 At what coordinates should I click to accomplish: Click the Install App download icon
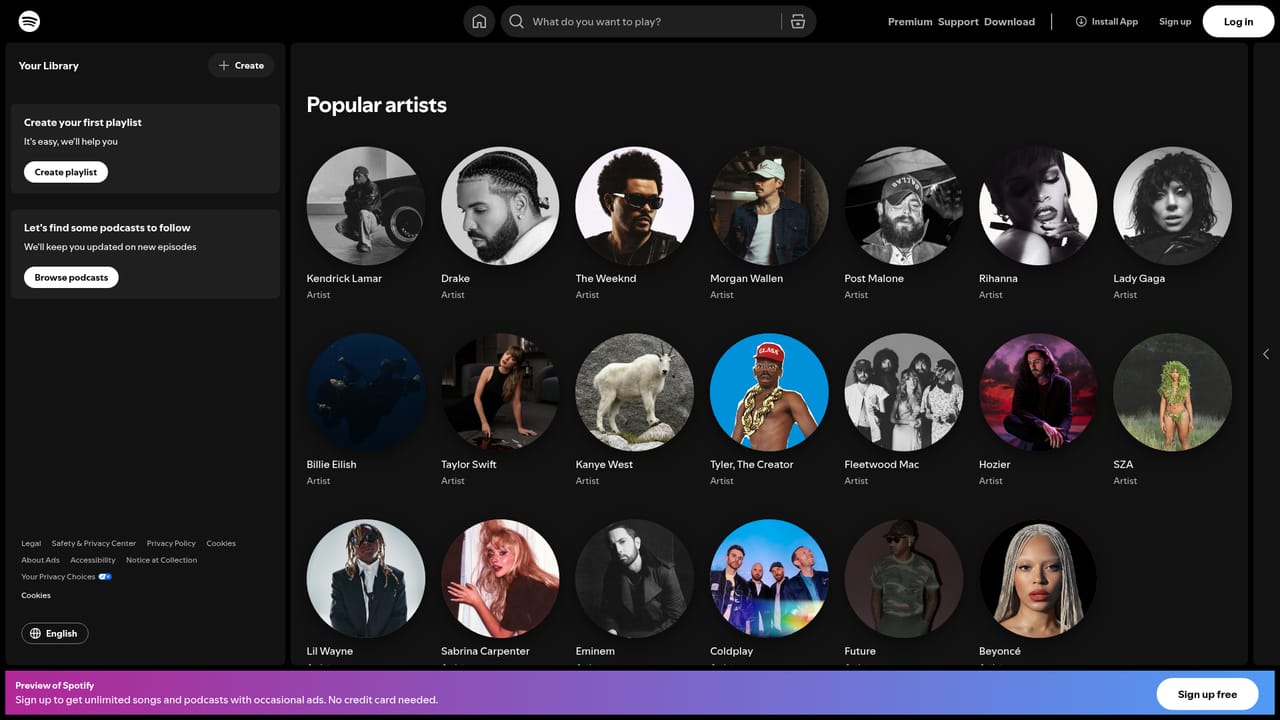click(x=1081, y=21)
